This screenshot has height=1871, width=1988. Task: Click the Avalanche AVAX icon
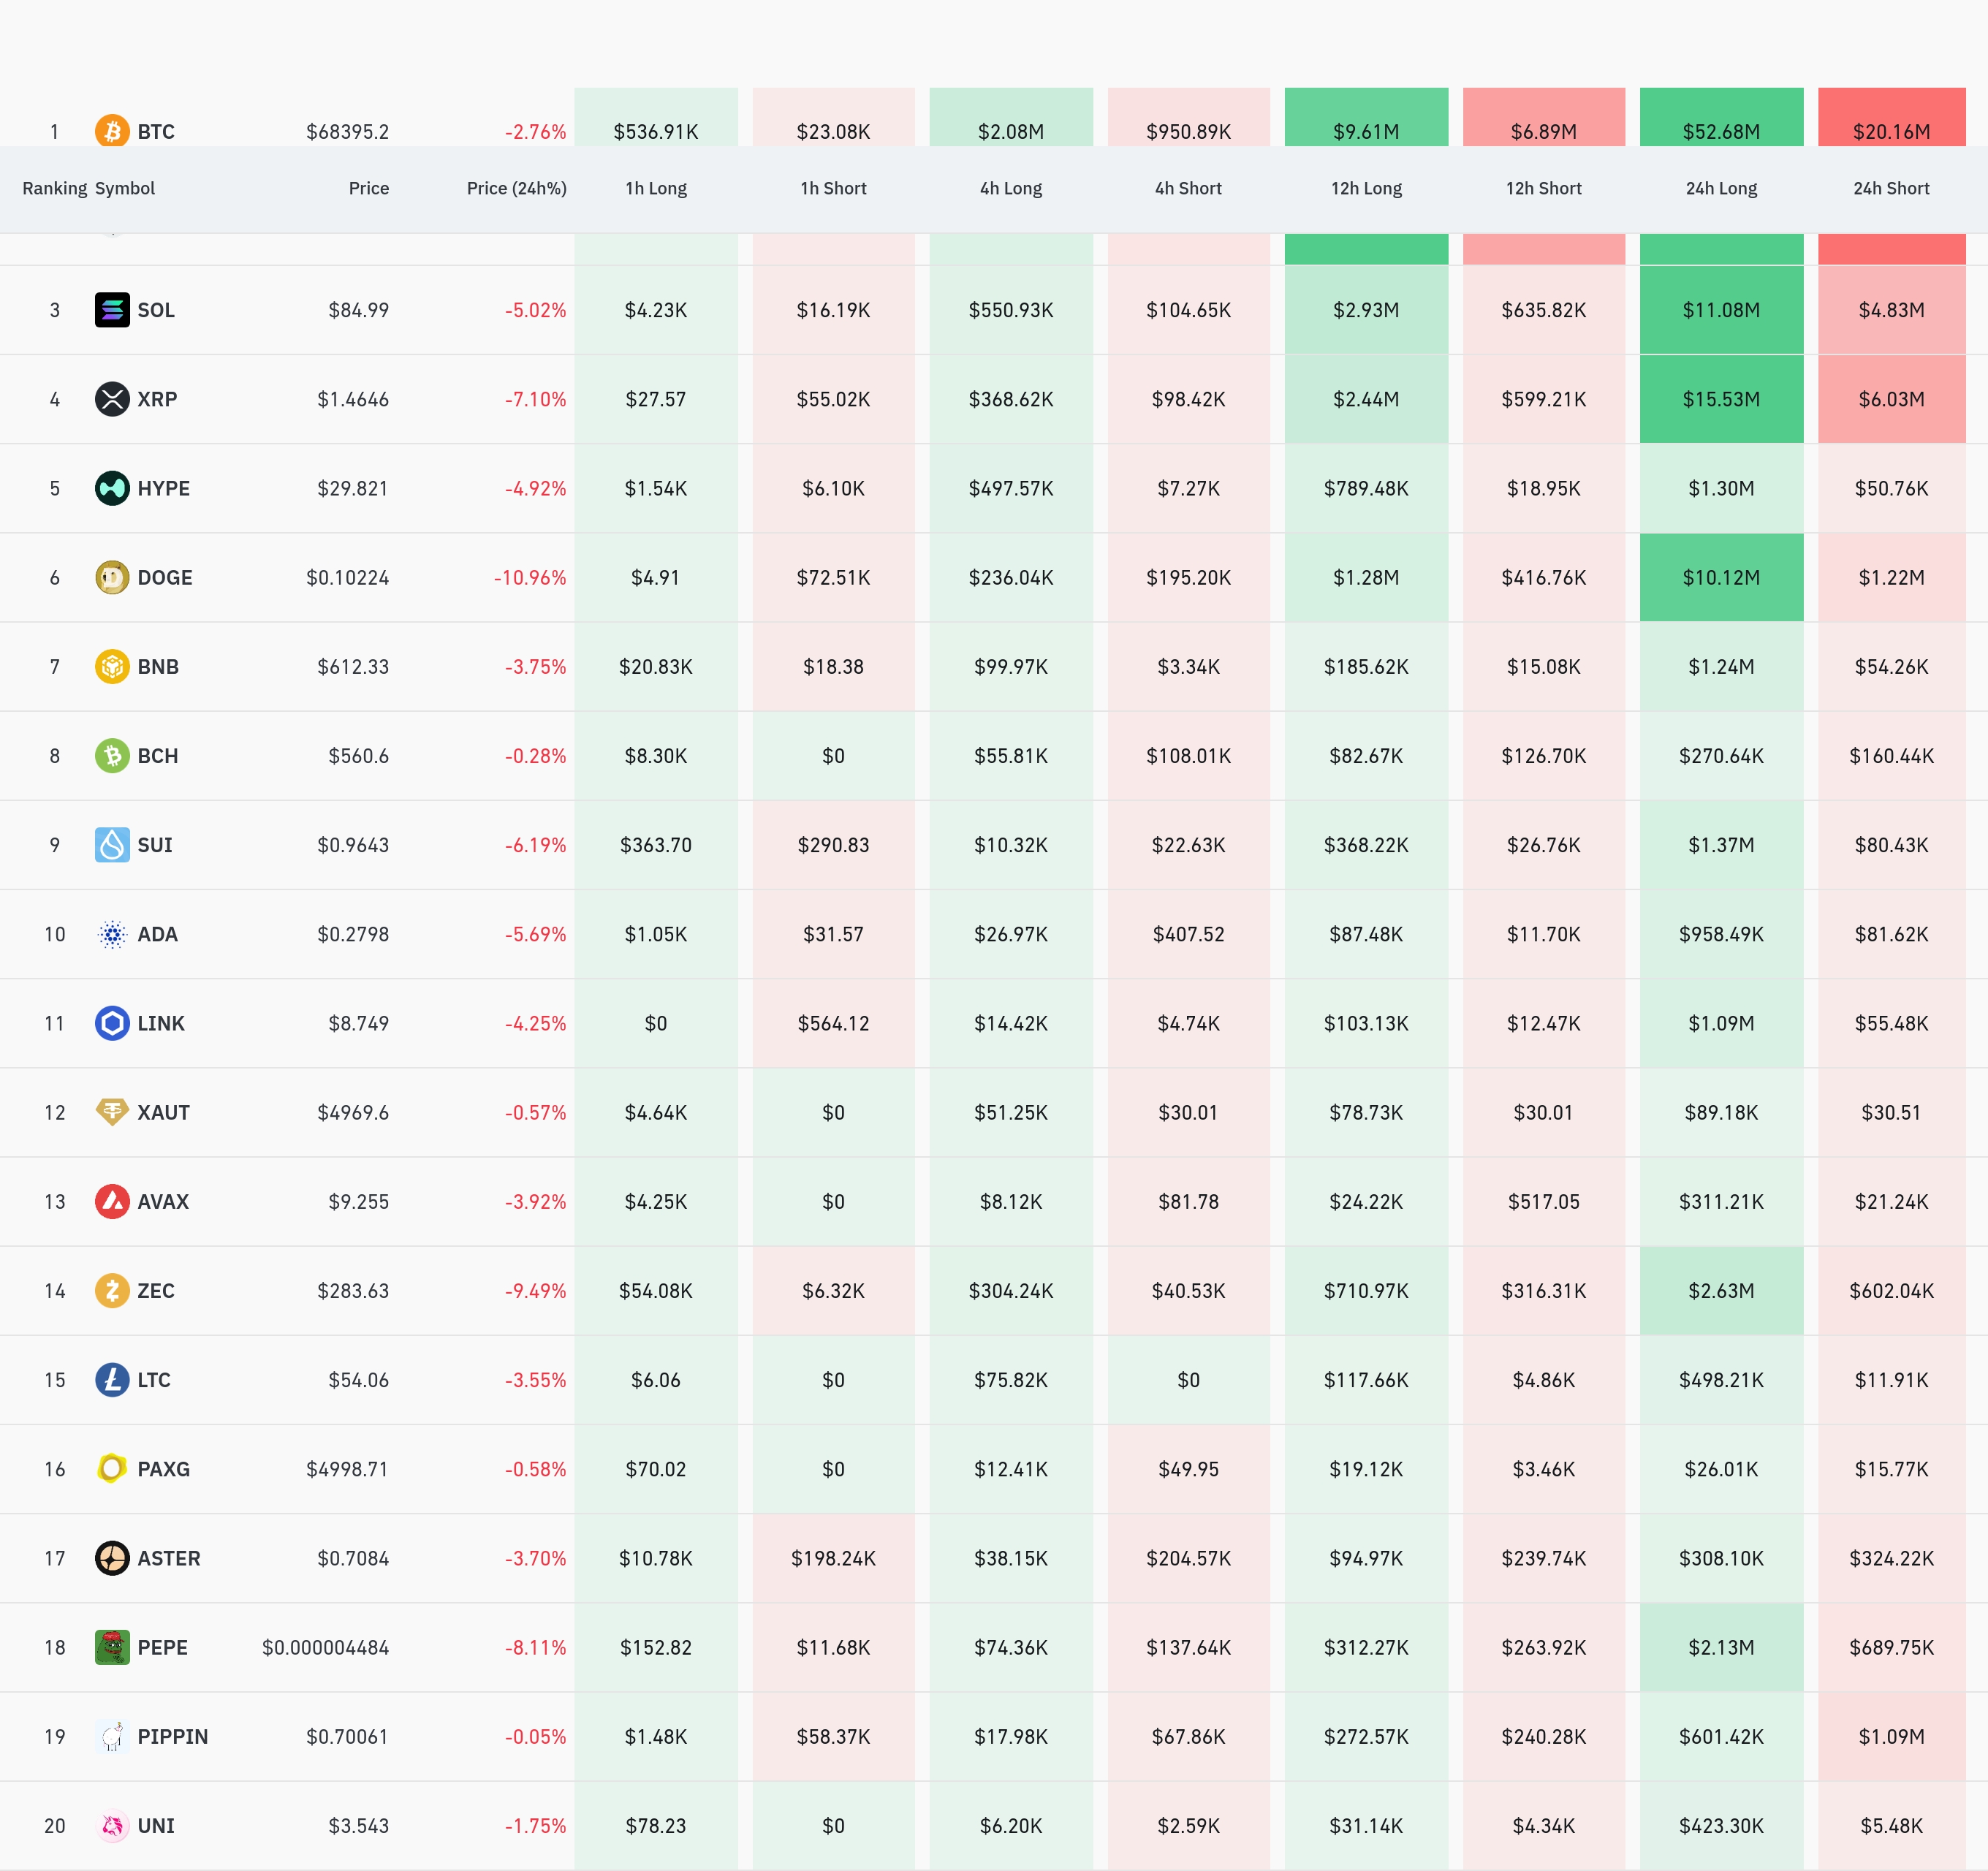[x=112, y=1201]
